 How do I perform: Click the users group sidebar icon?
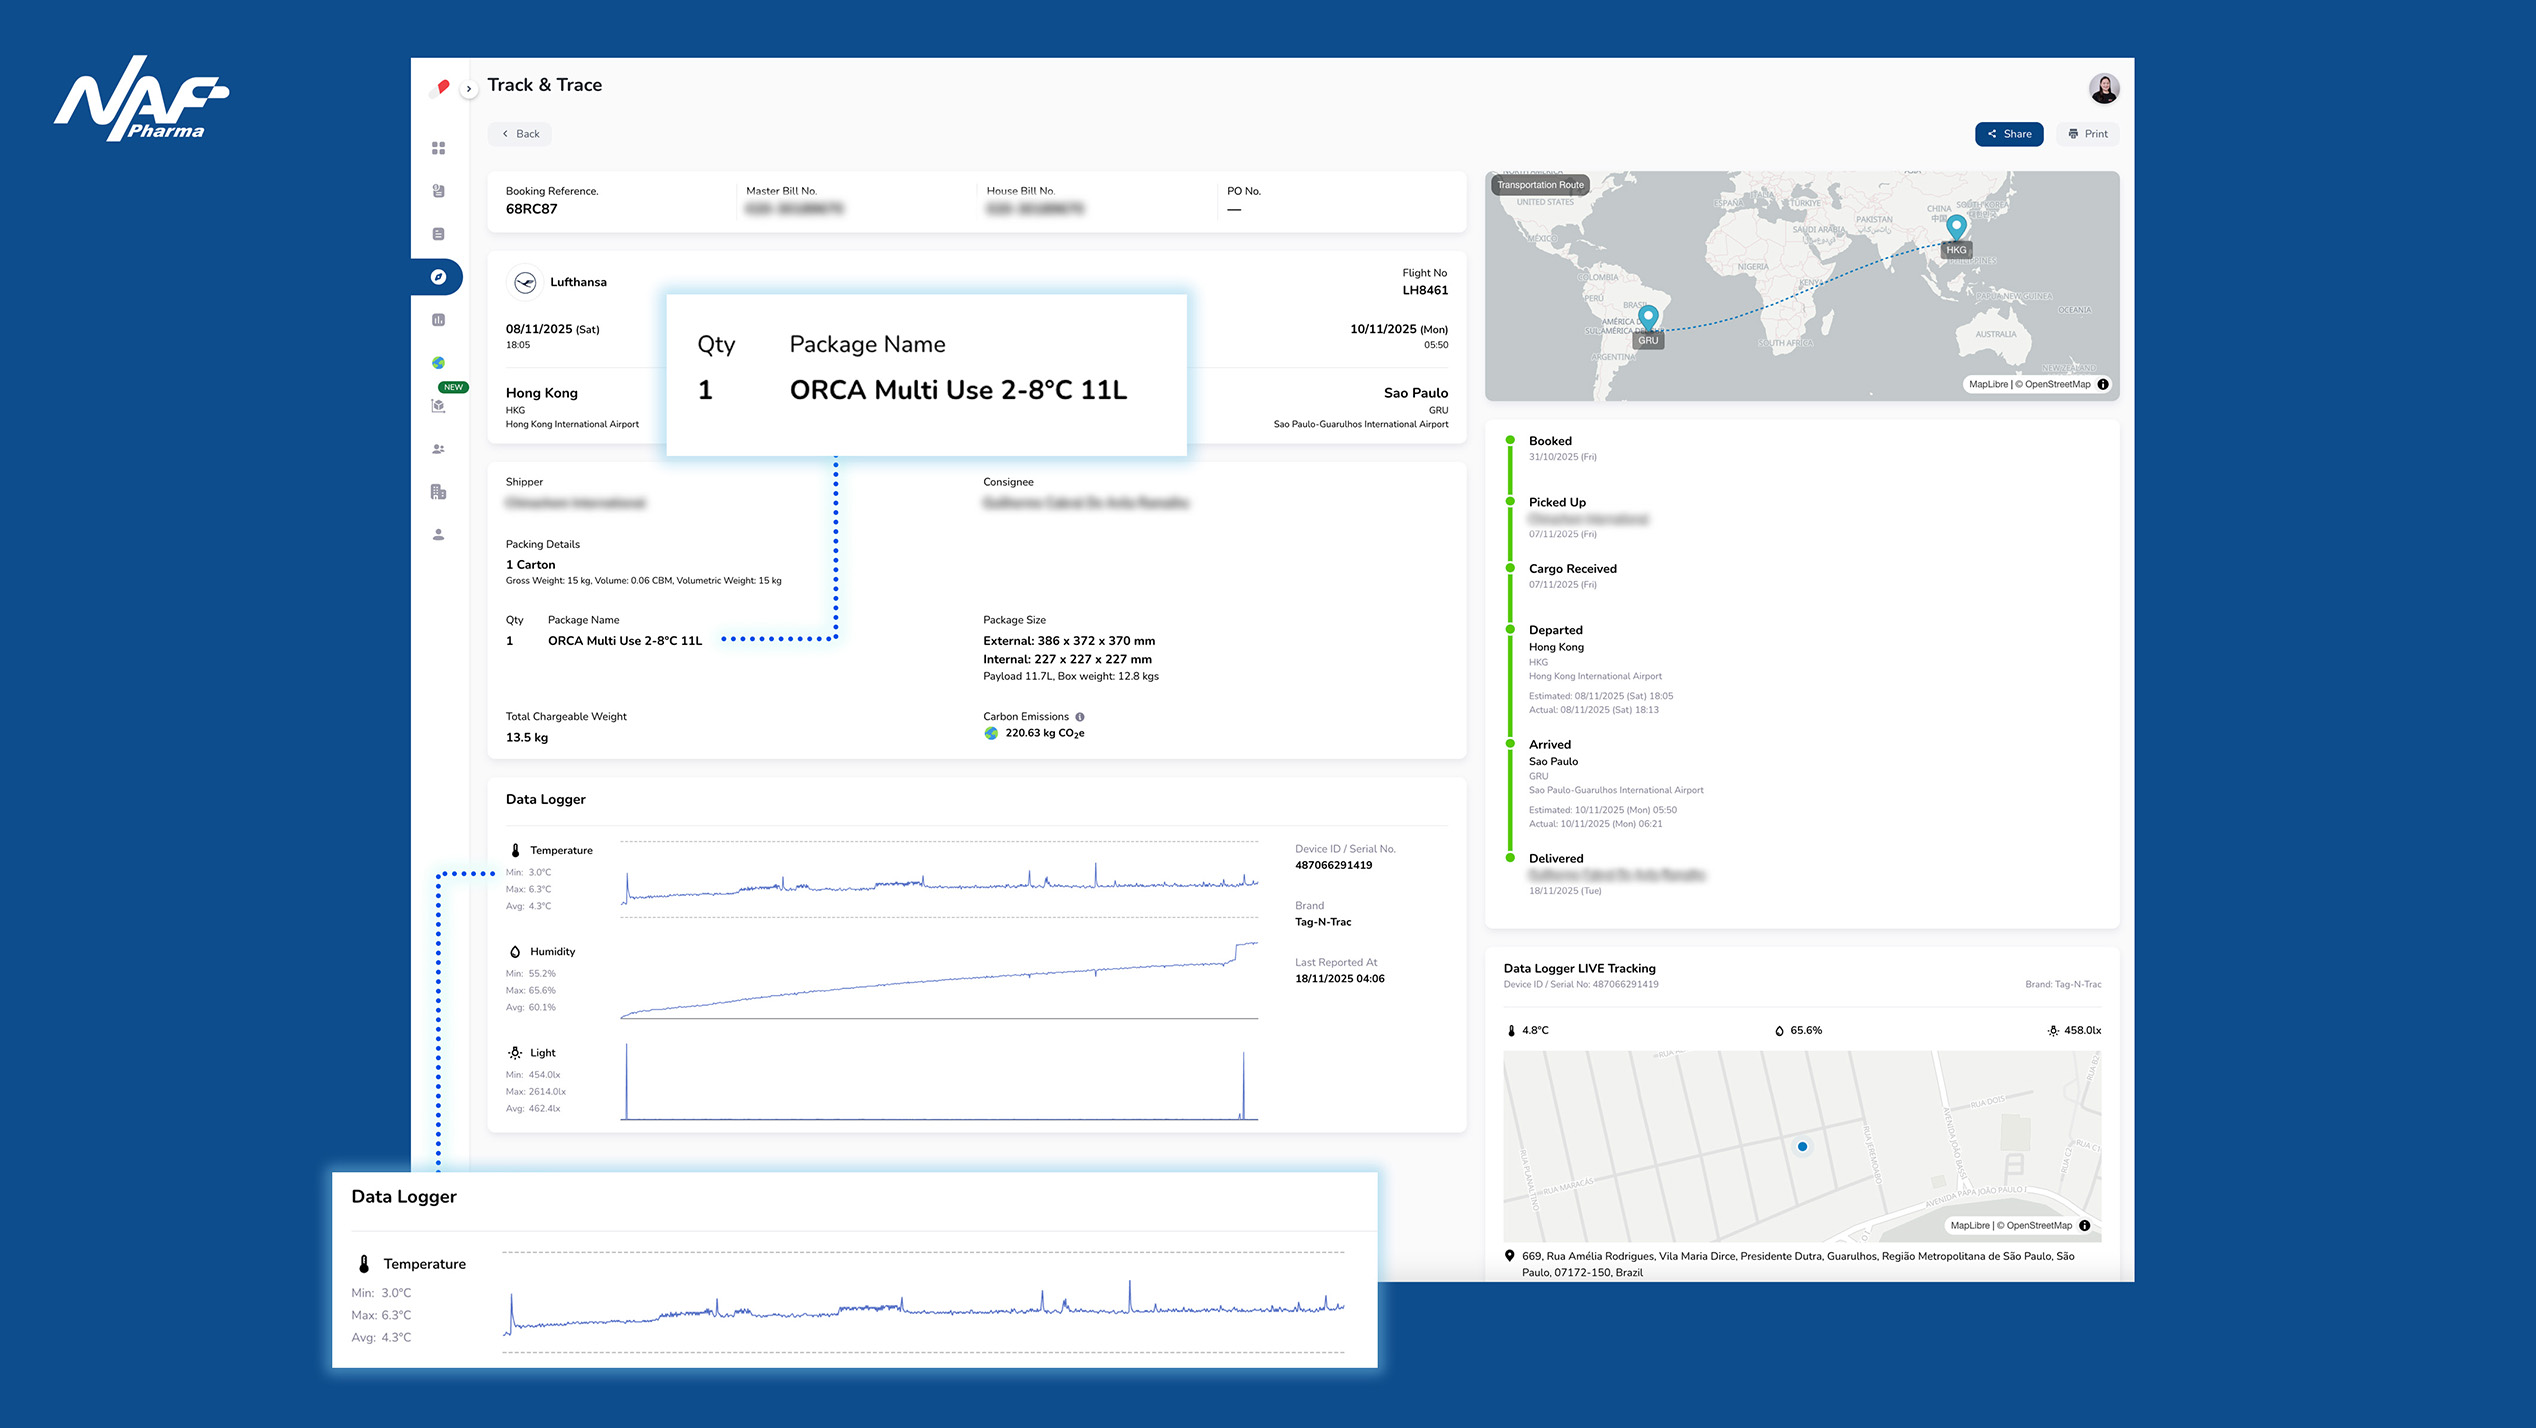pos(438,449)
